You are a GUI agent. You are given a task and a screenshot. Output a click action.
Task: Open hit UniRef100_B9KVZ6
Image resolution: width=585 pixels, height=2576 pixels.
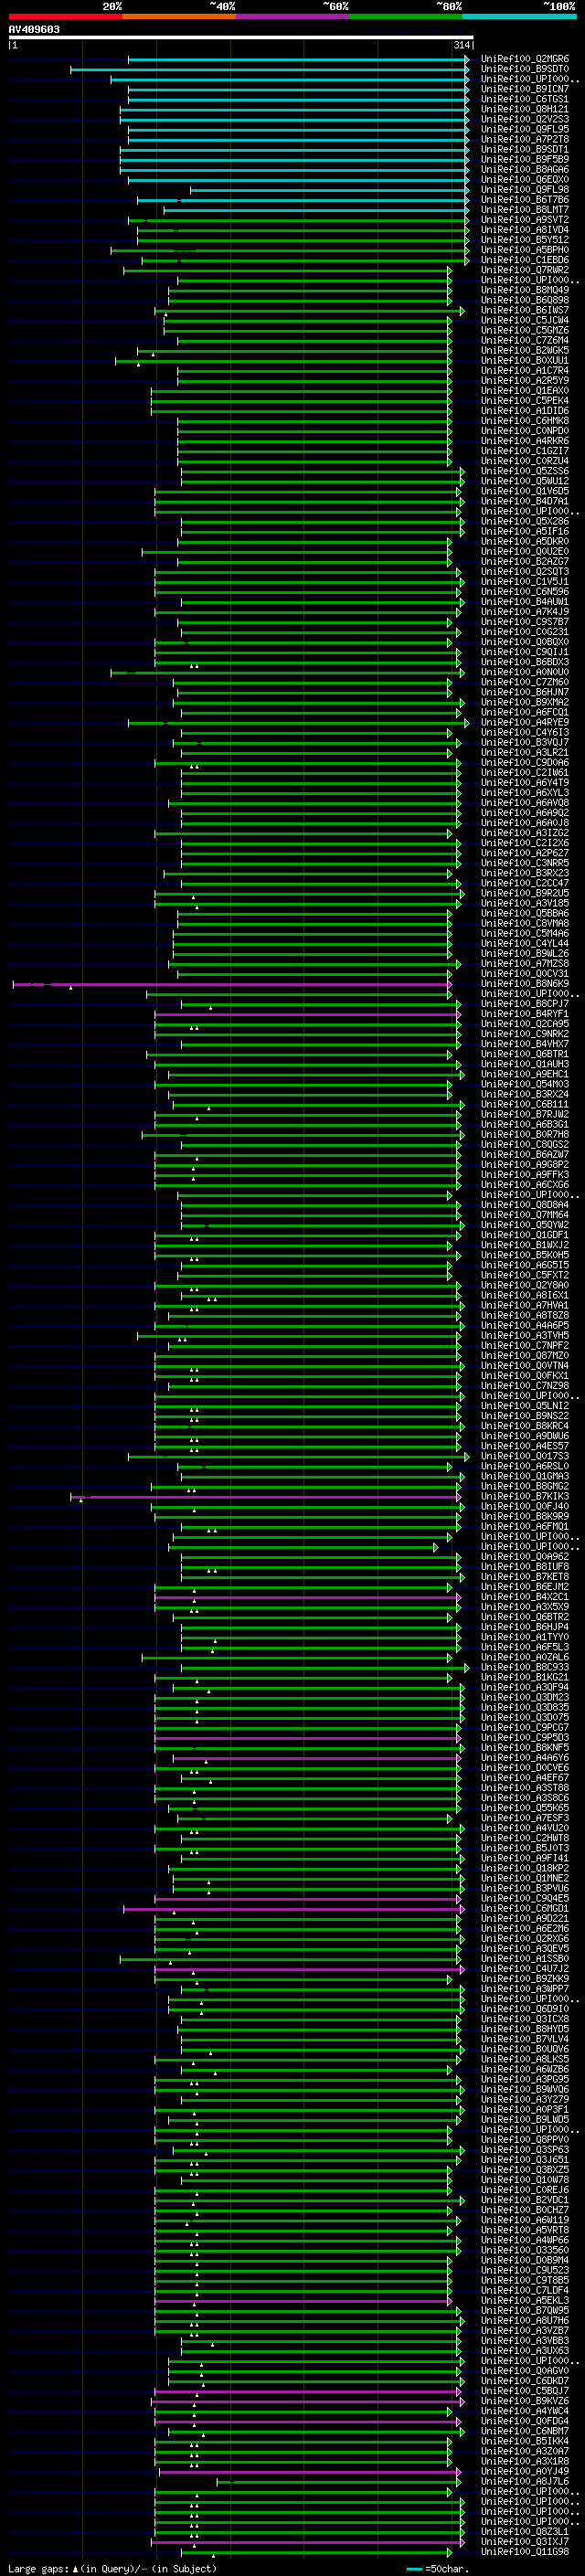(x=525, y=2401)
